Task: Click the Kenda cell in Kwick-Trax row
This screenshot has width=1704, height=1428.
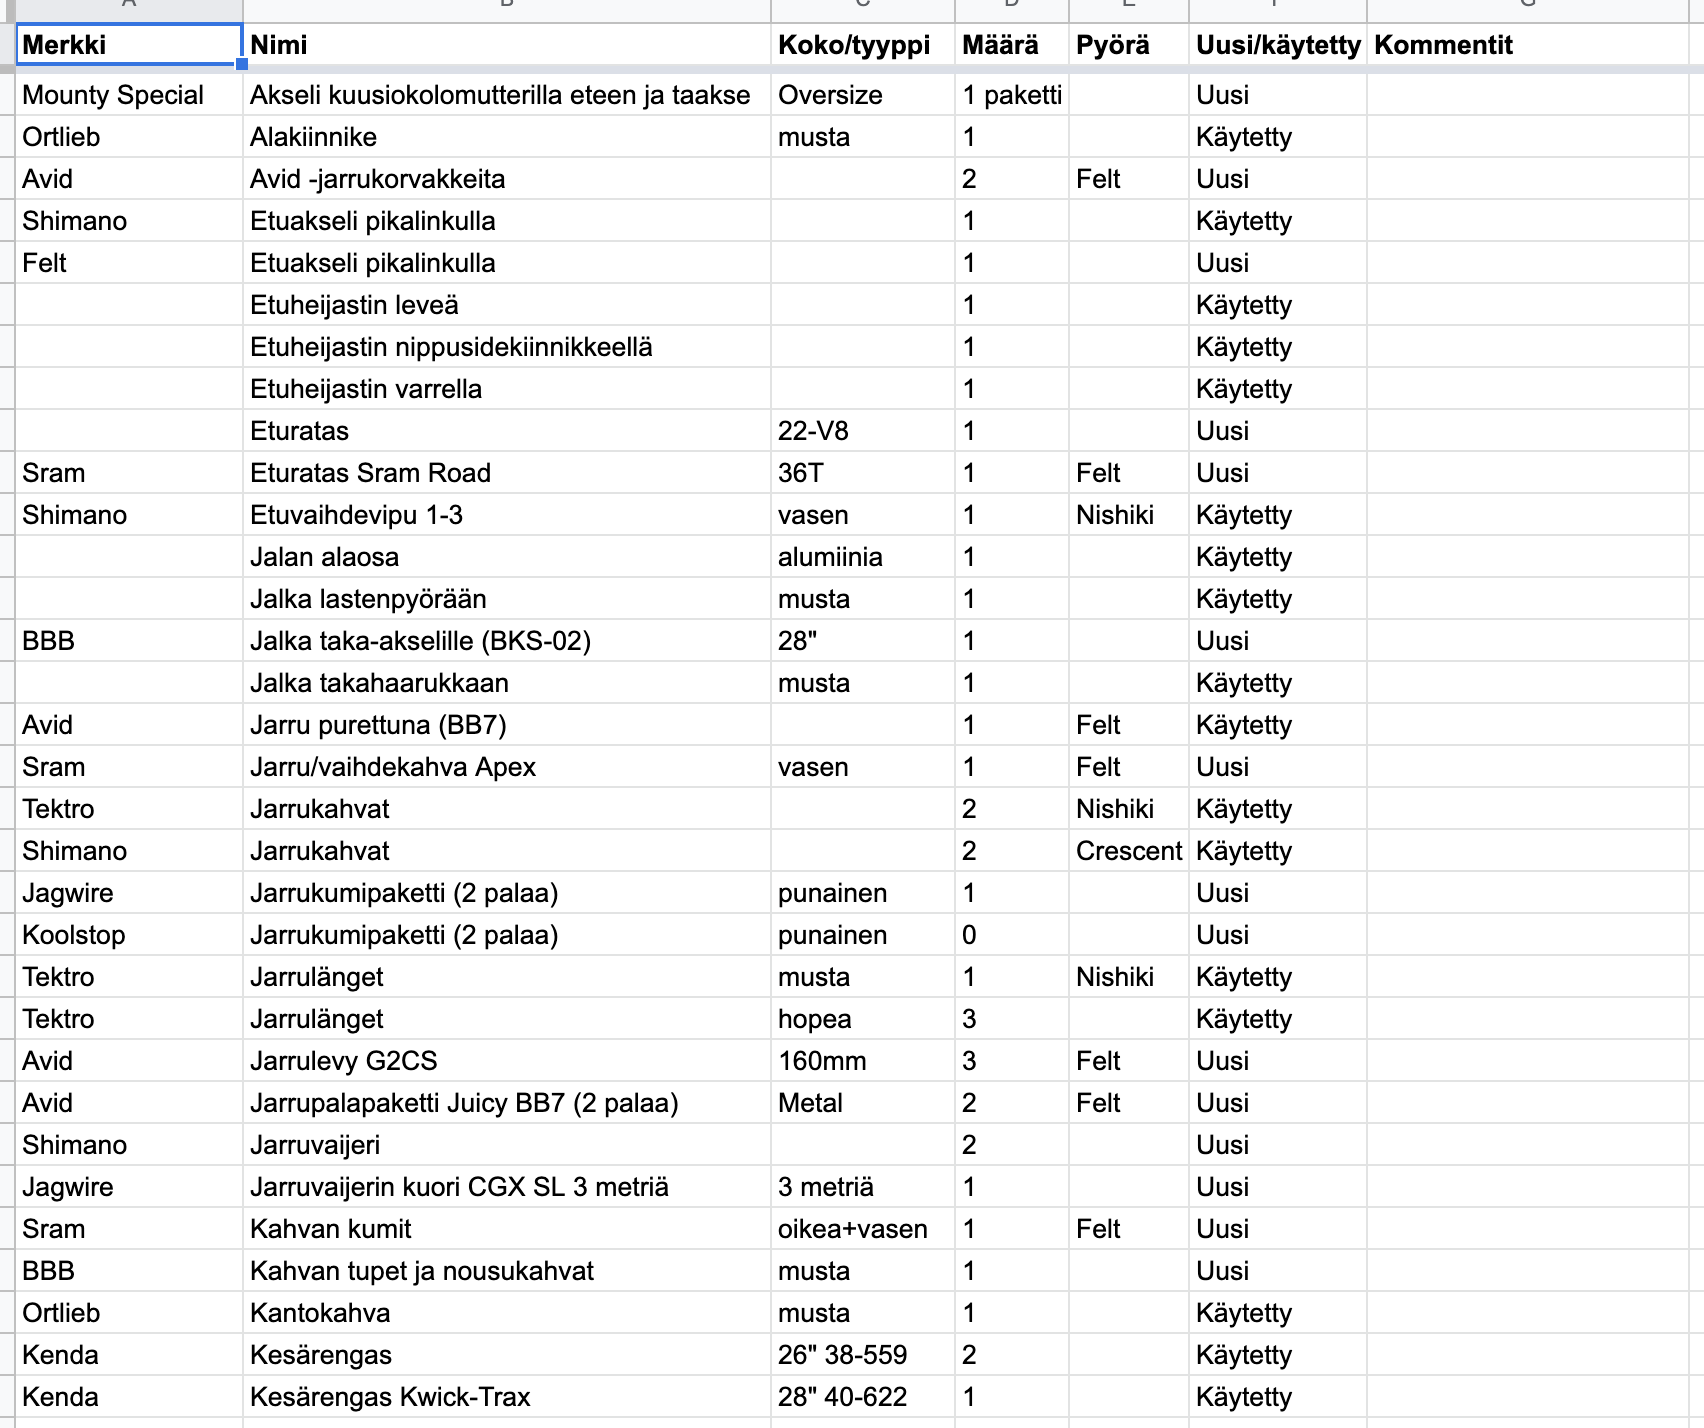Action: (x=129, y=1397)
